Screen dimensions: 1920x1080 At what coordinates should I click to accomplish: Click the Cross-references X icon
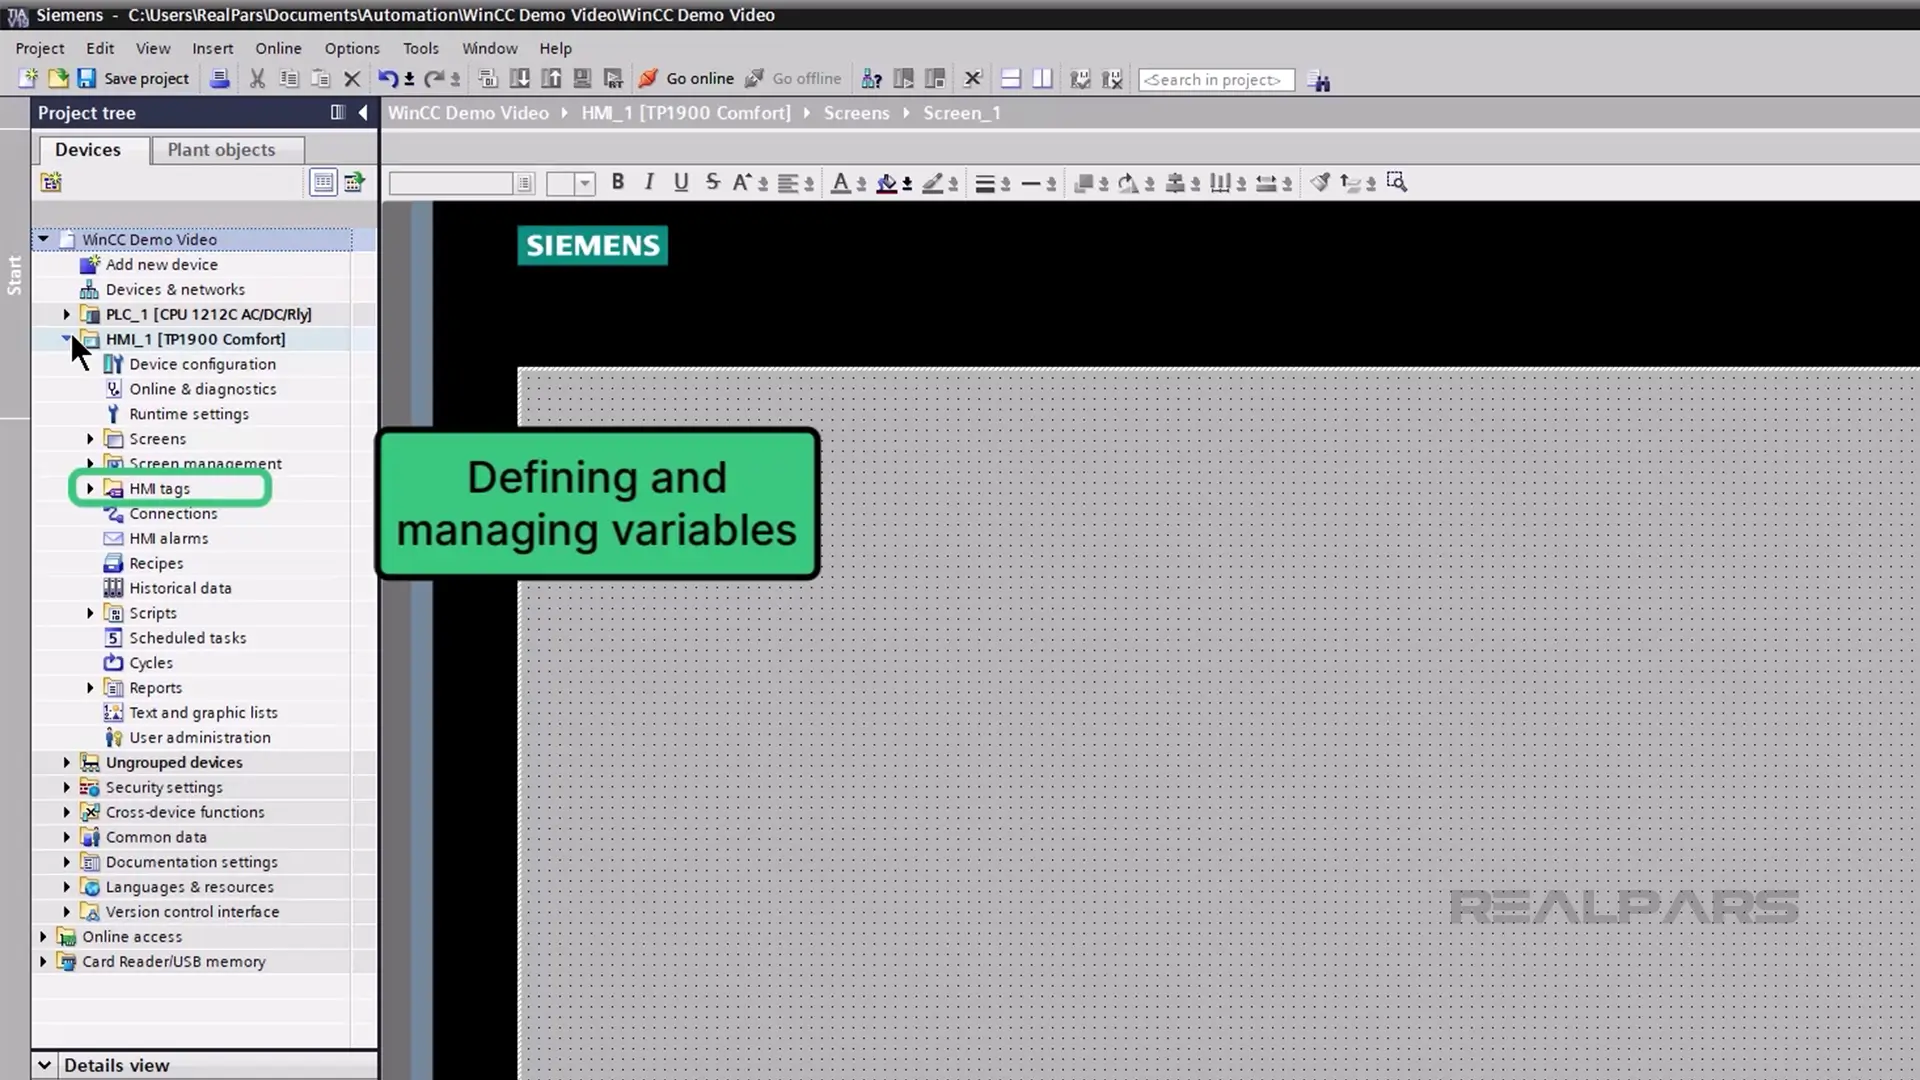(x=973, y=79)
